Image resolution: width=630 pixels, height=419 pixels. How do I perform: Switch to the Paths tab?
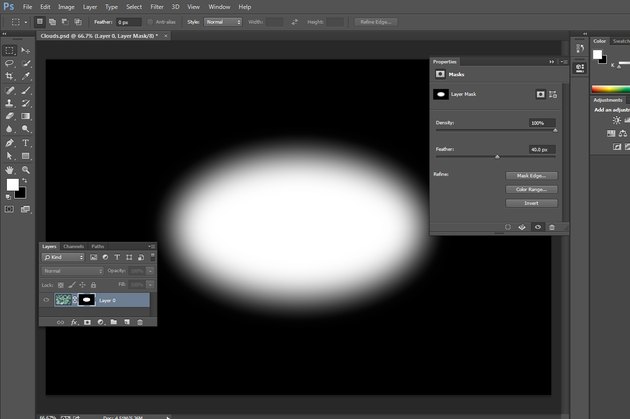click(98, 246)
